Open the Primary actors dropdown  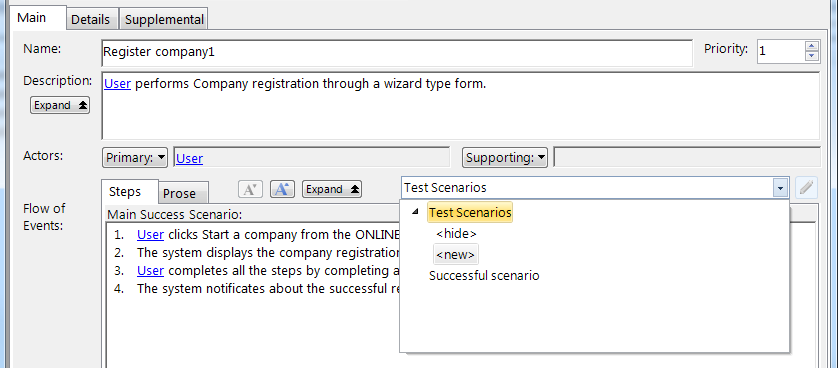135,158
